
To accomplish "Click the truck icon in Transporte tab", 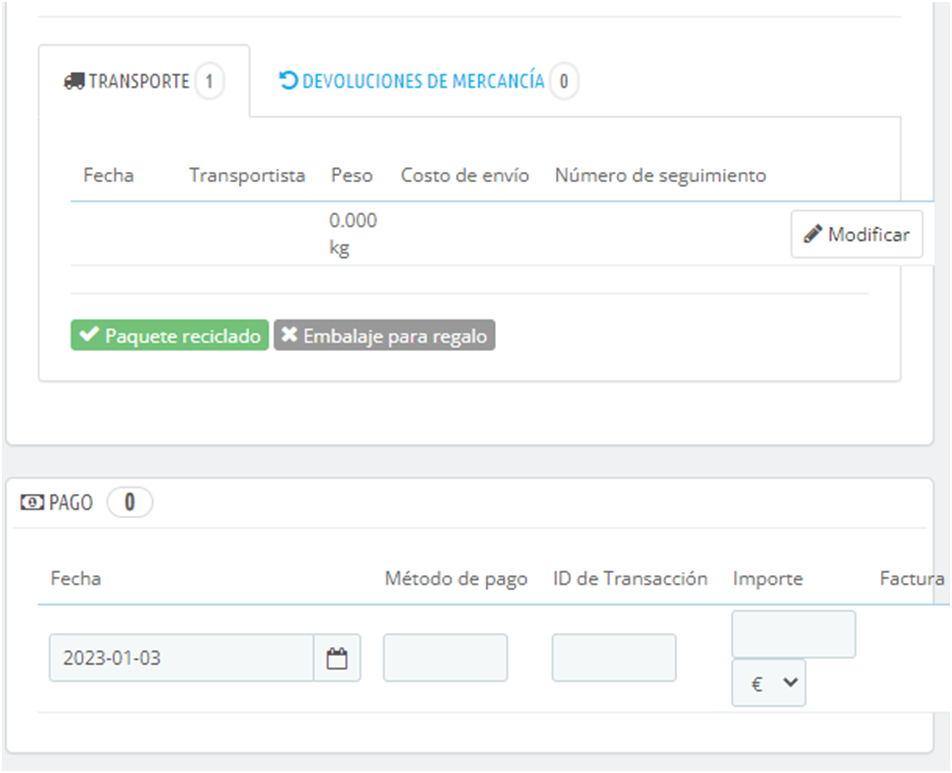I will click(x=74, y=81).
